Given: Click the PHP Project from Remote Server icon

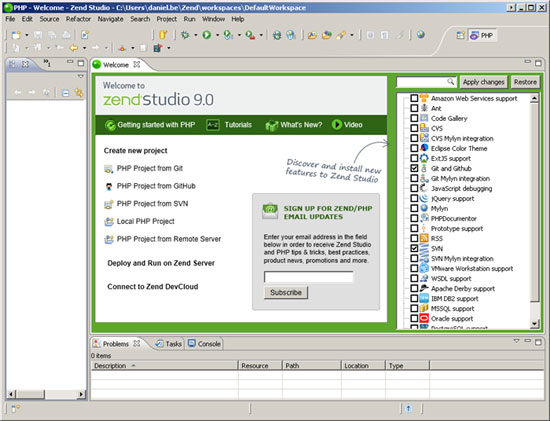Looking at the screenshot, I should [x=109, y=239].
